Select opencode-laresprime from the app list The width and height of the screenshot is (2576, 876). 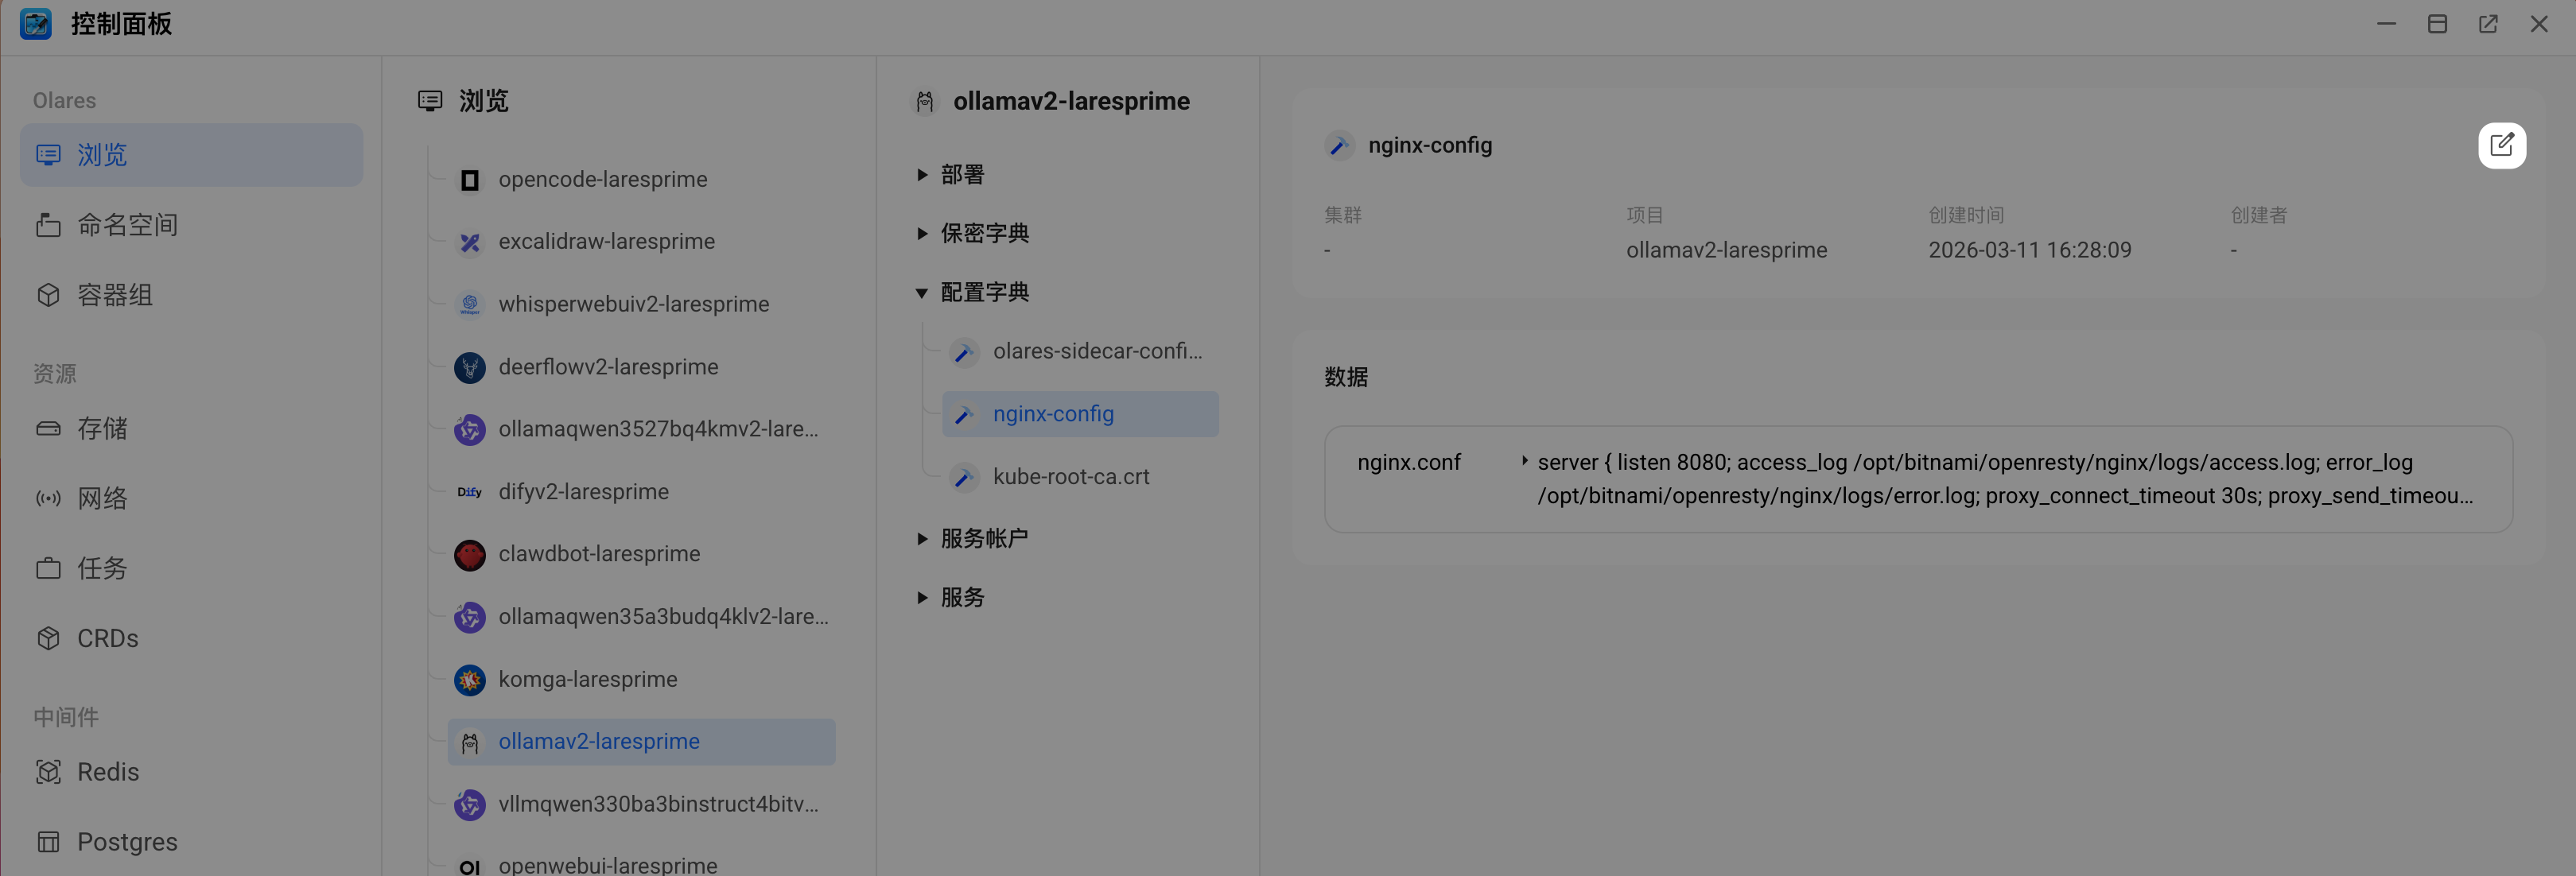pyautogui.click(x=602, y=179)
